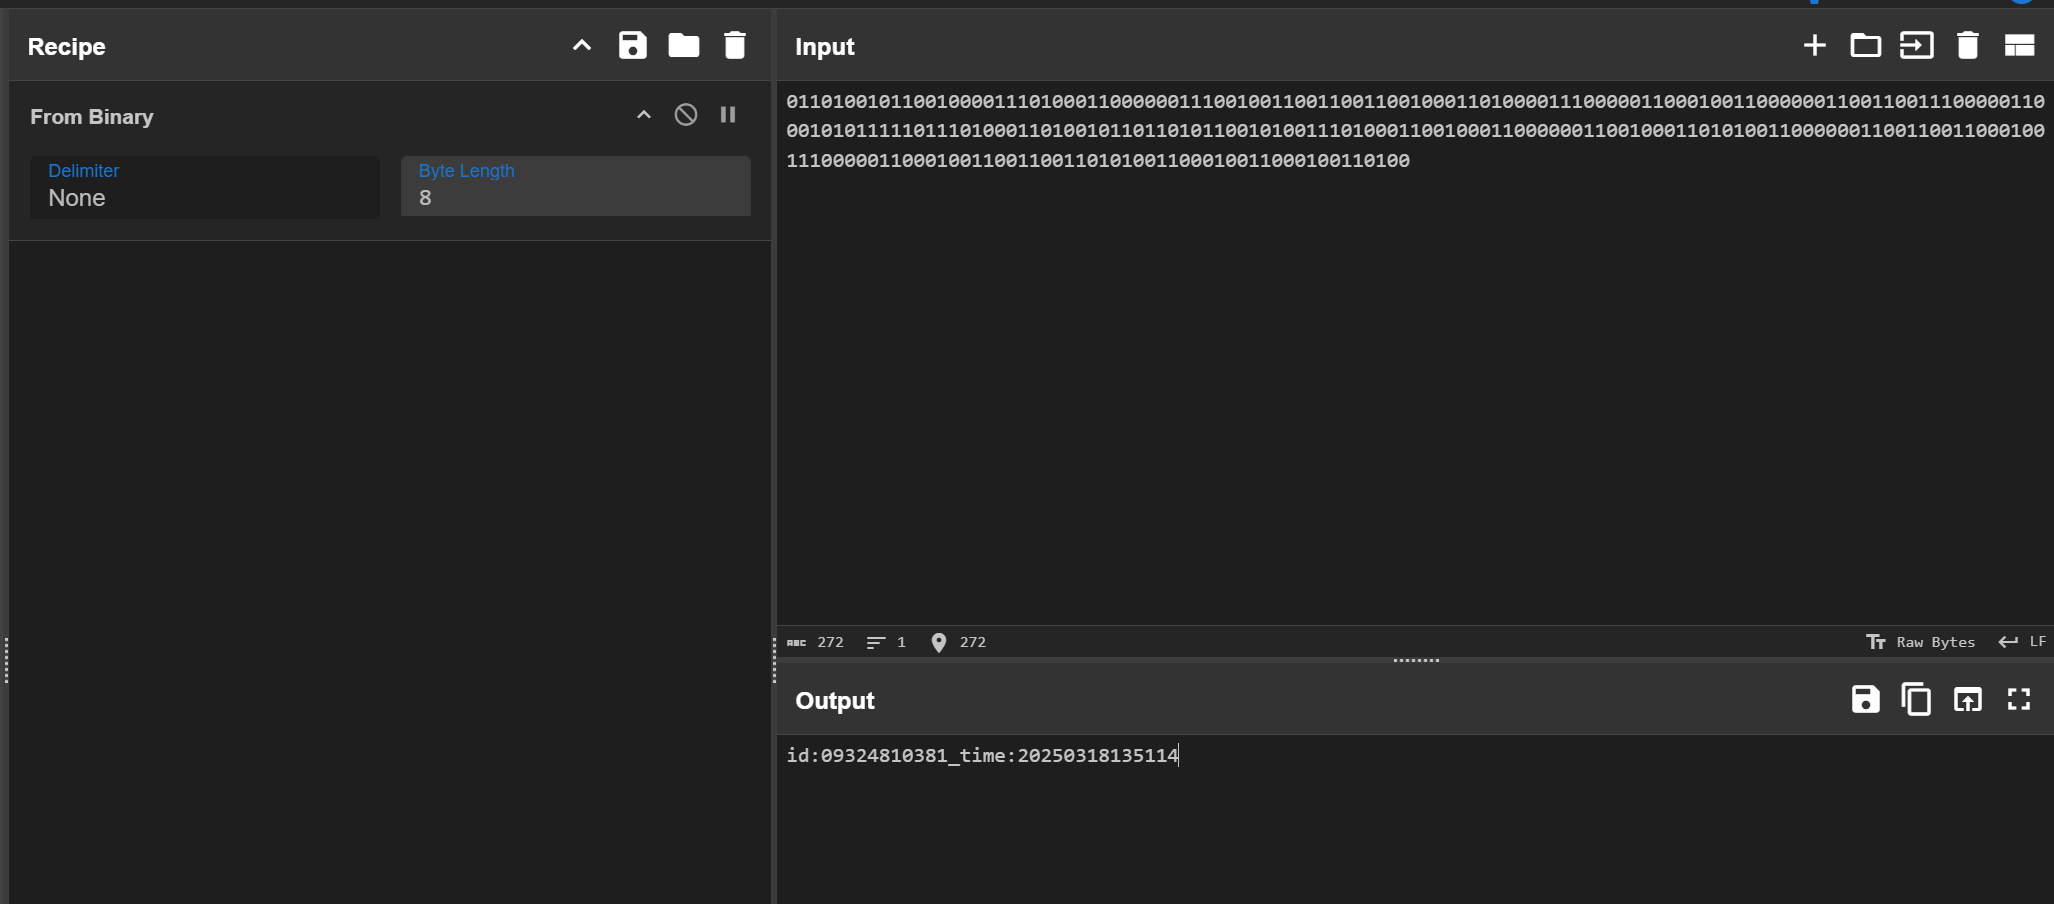Collapse the Recipe panel with chevron
2054x904 pixels.
[x=582, y=45]
